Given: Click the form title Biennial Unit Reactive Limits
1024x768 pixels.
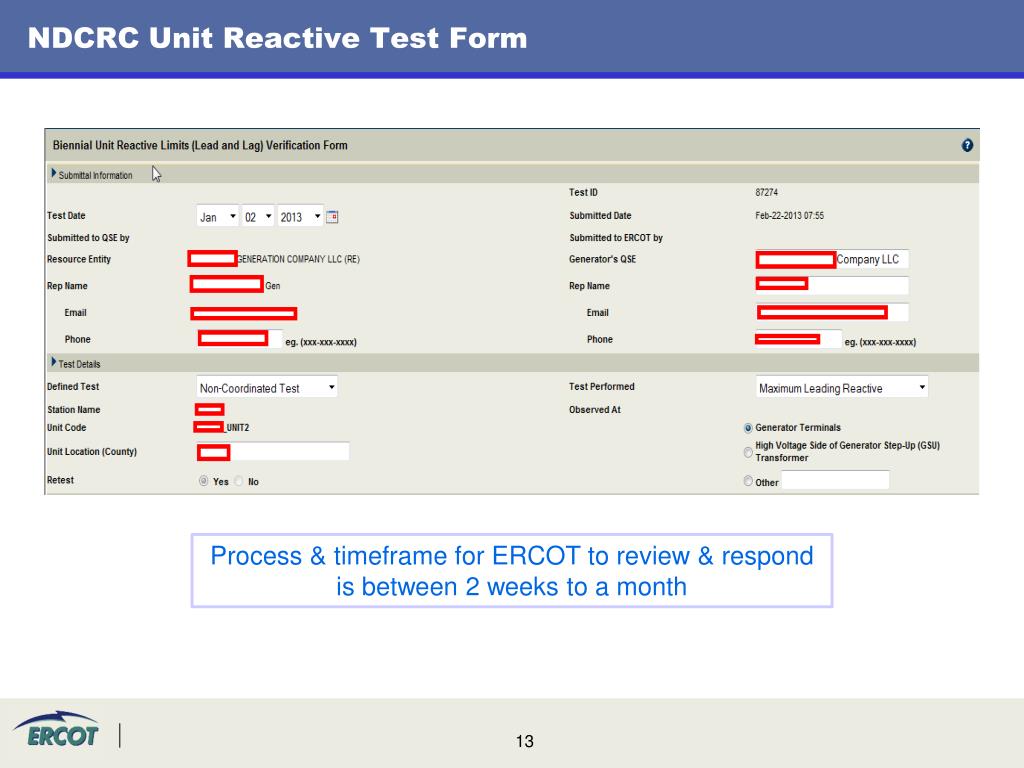Looking at the screenshot, I should point(200,146).
